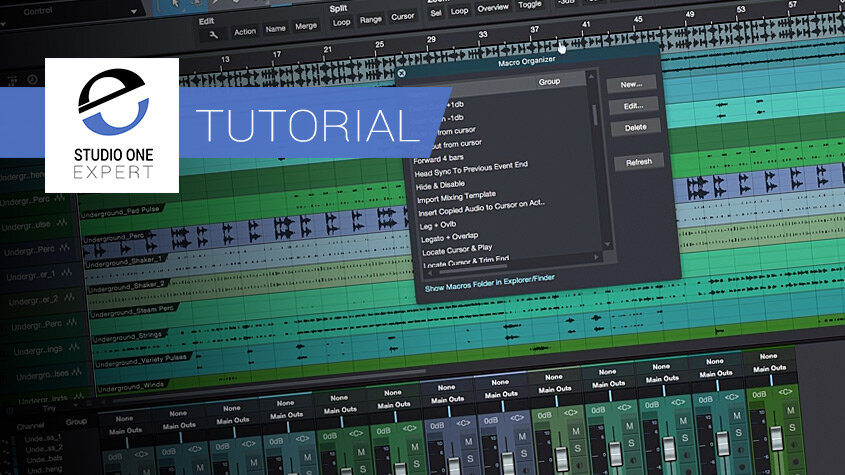This screenshot has width=845, height=475.
Task: Mute the second mixer channel from right
Action: (x=737, y=416)
